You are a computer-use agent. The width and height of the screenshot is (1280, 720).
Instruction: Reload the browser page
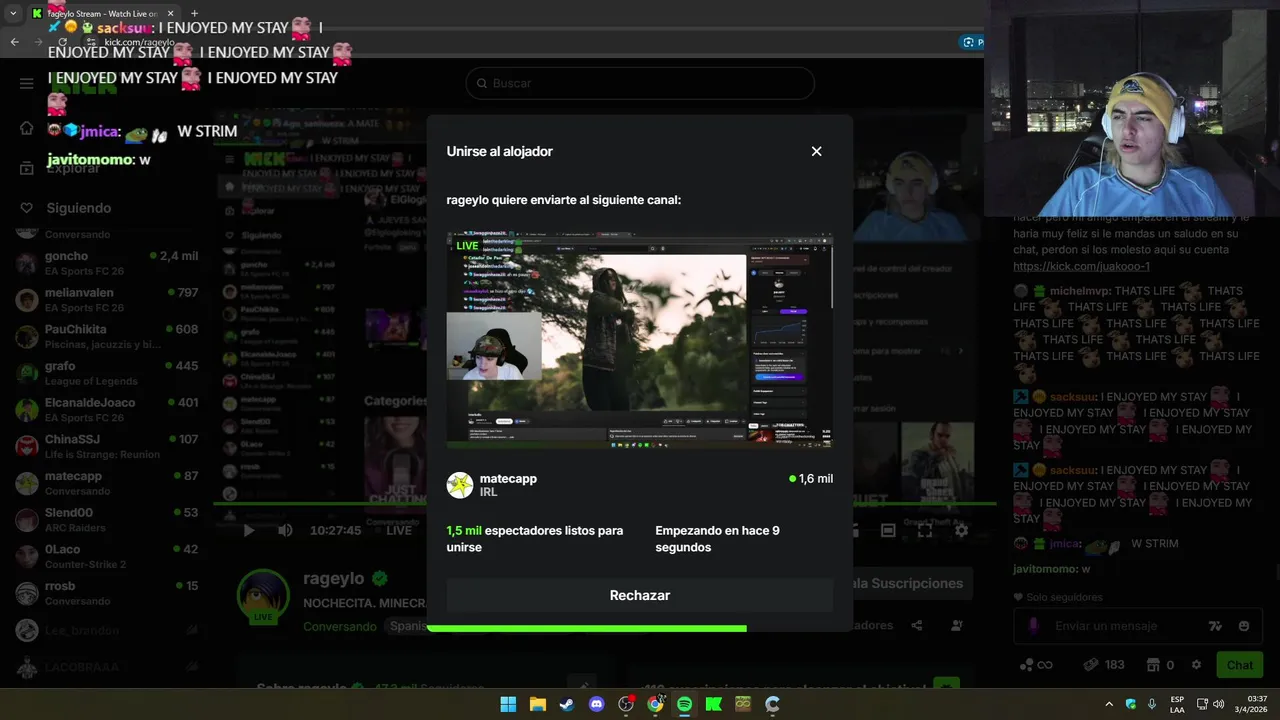click(62, 42)
